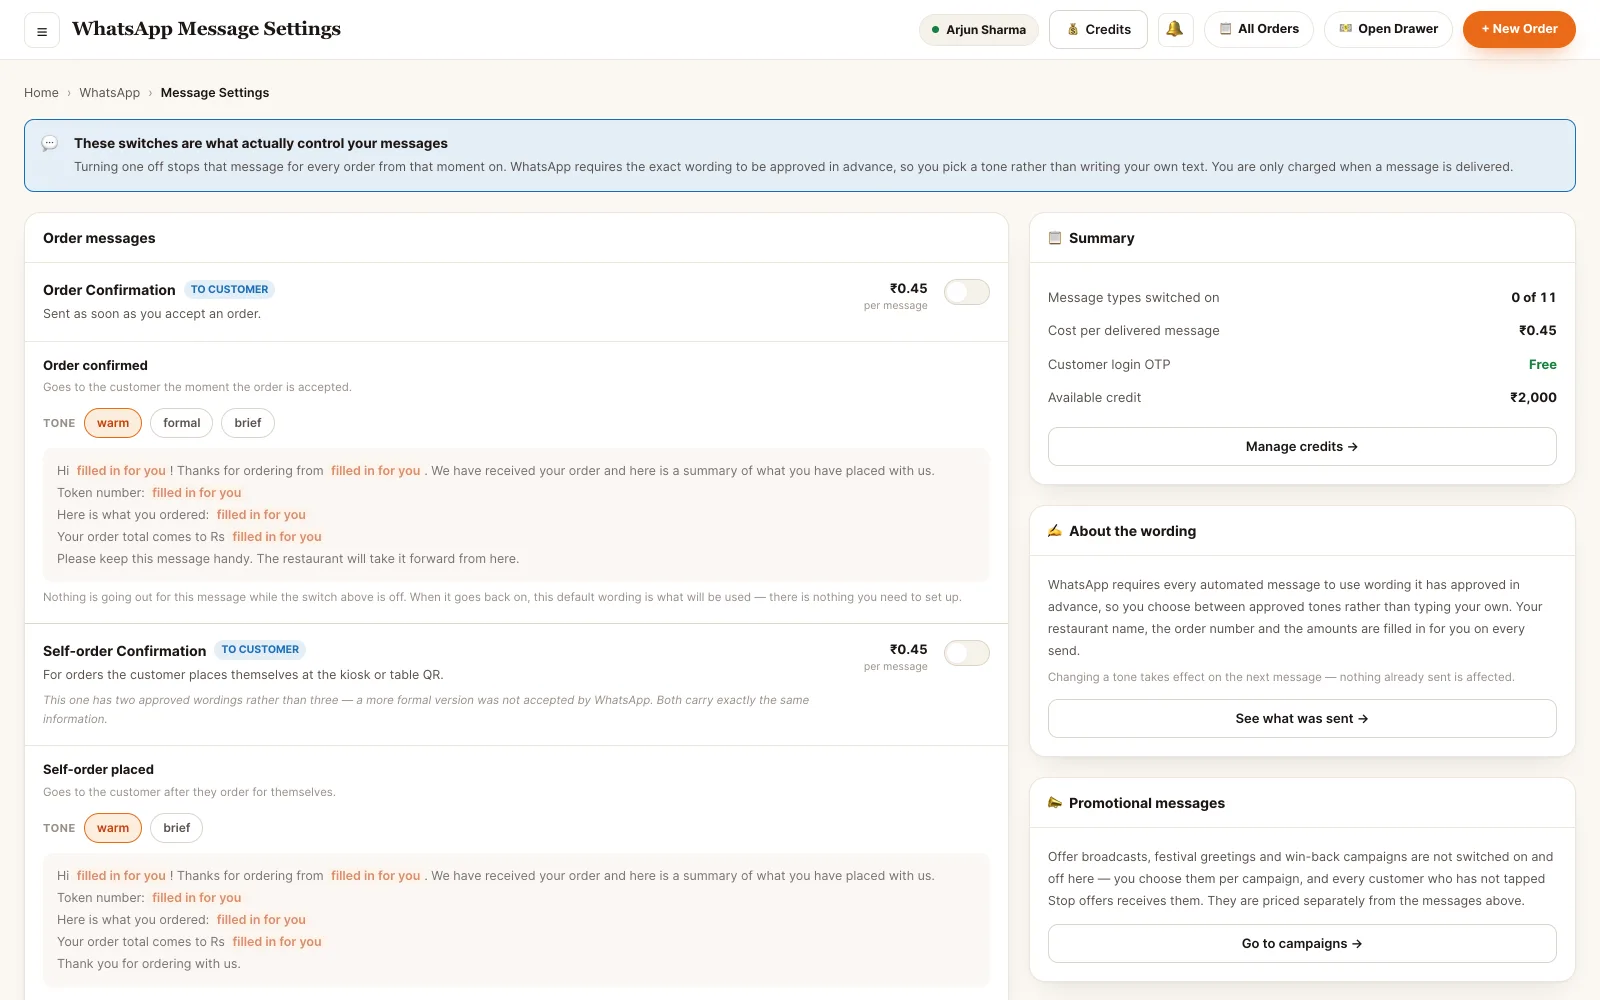Click the Summary panel icon

coord(1055,238)
